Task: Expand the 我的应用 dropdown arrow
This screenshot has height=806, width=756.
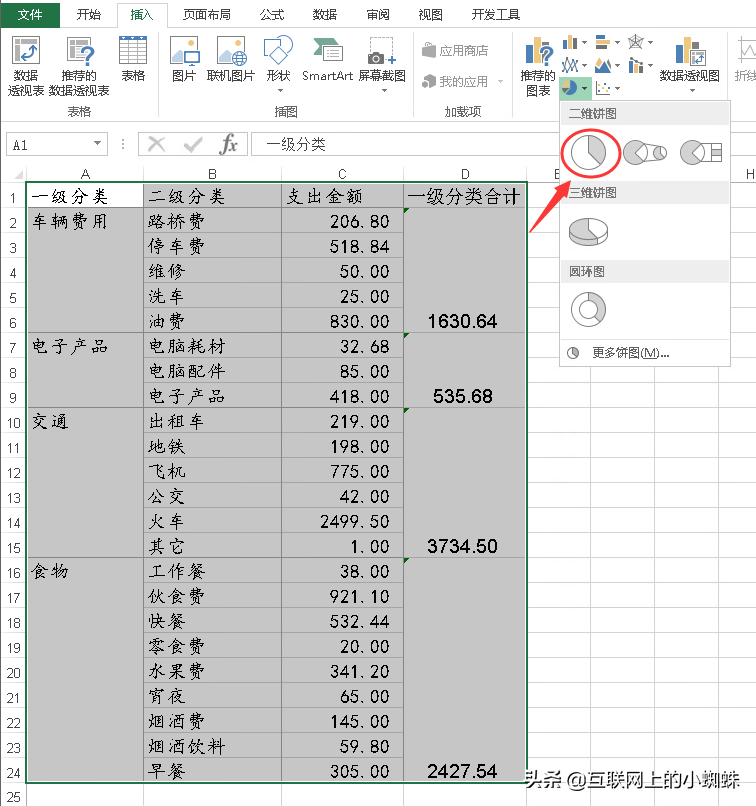Action: tap(500, 81)
